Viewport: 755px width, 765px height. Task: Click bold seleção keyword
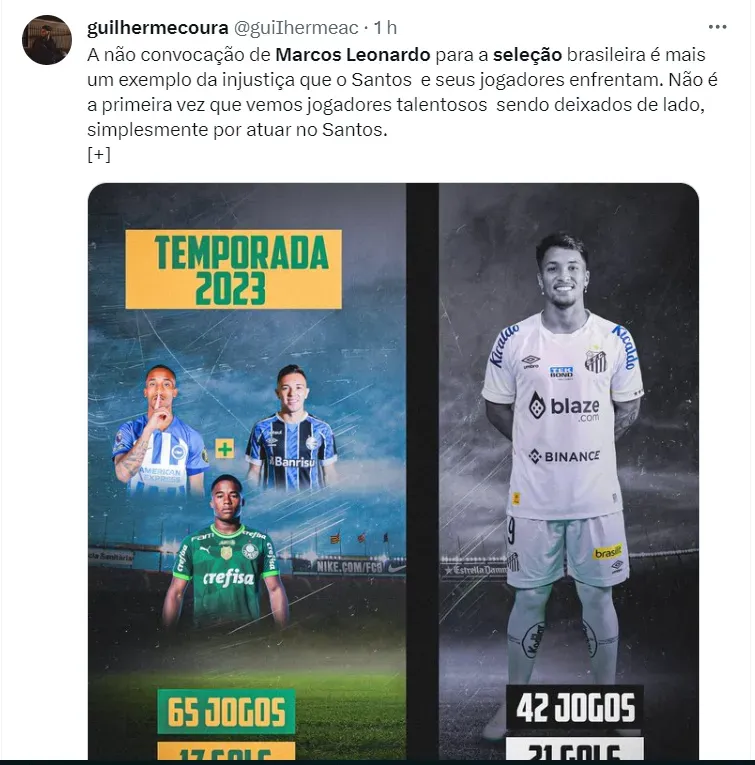[527, 55]
